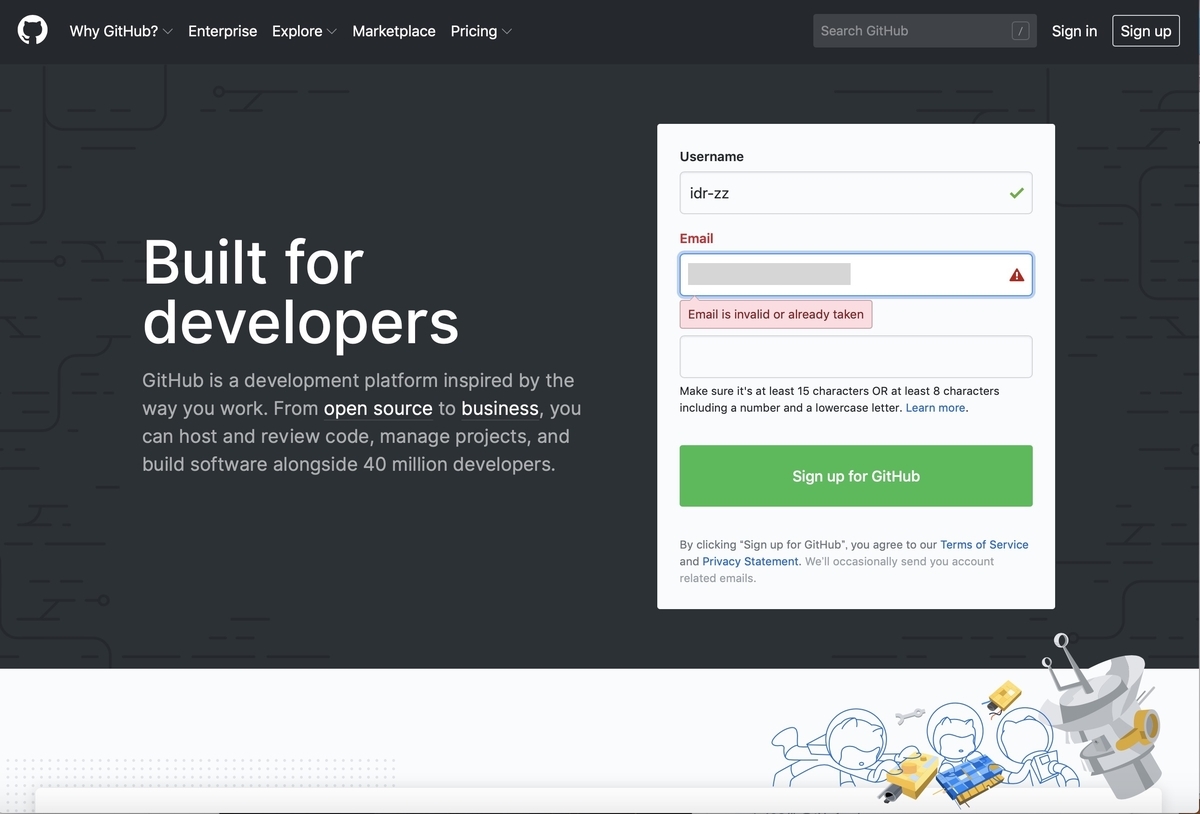This screenshot has width=1200, height=814.
Task: Open the Privacy Statement link
Action: tap(750, 562)
